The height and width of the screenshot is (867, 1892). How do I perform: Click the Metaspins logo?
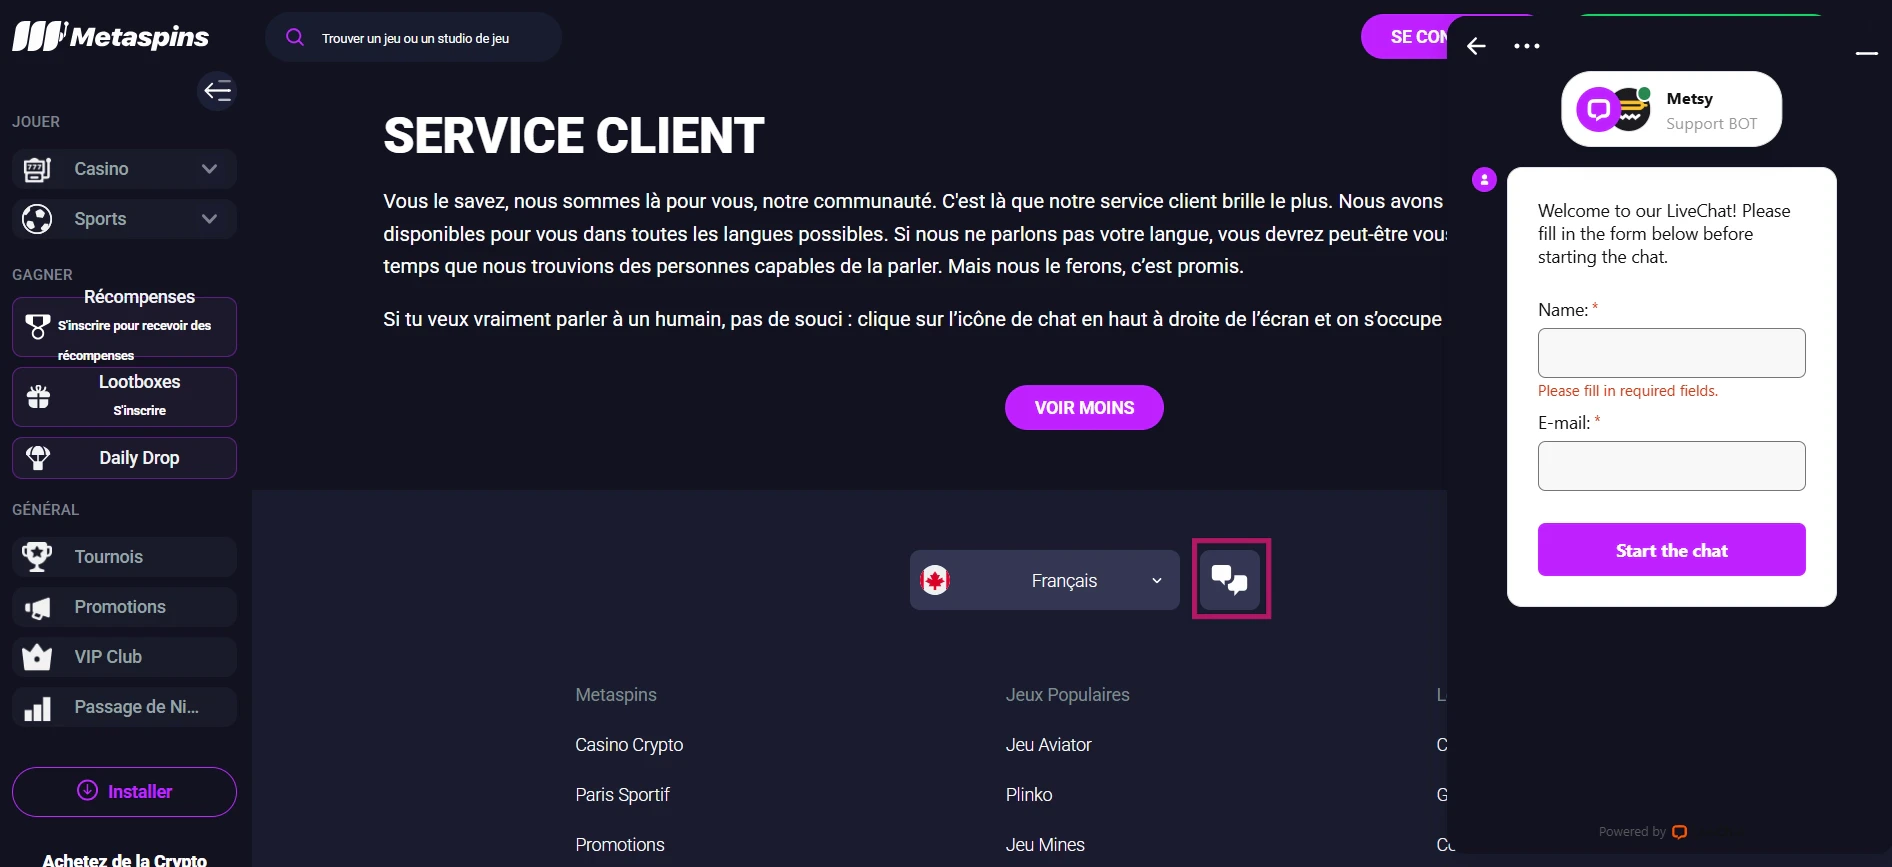click(x=110, y=37)
